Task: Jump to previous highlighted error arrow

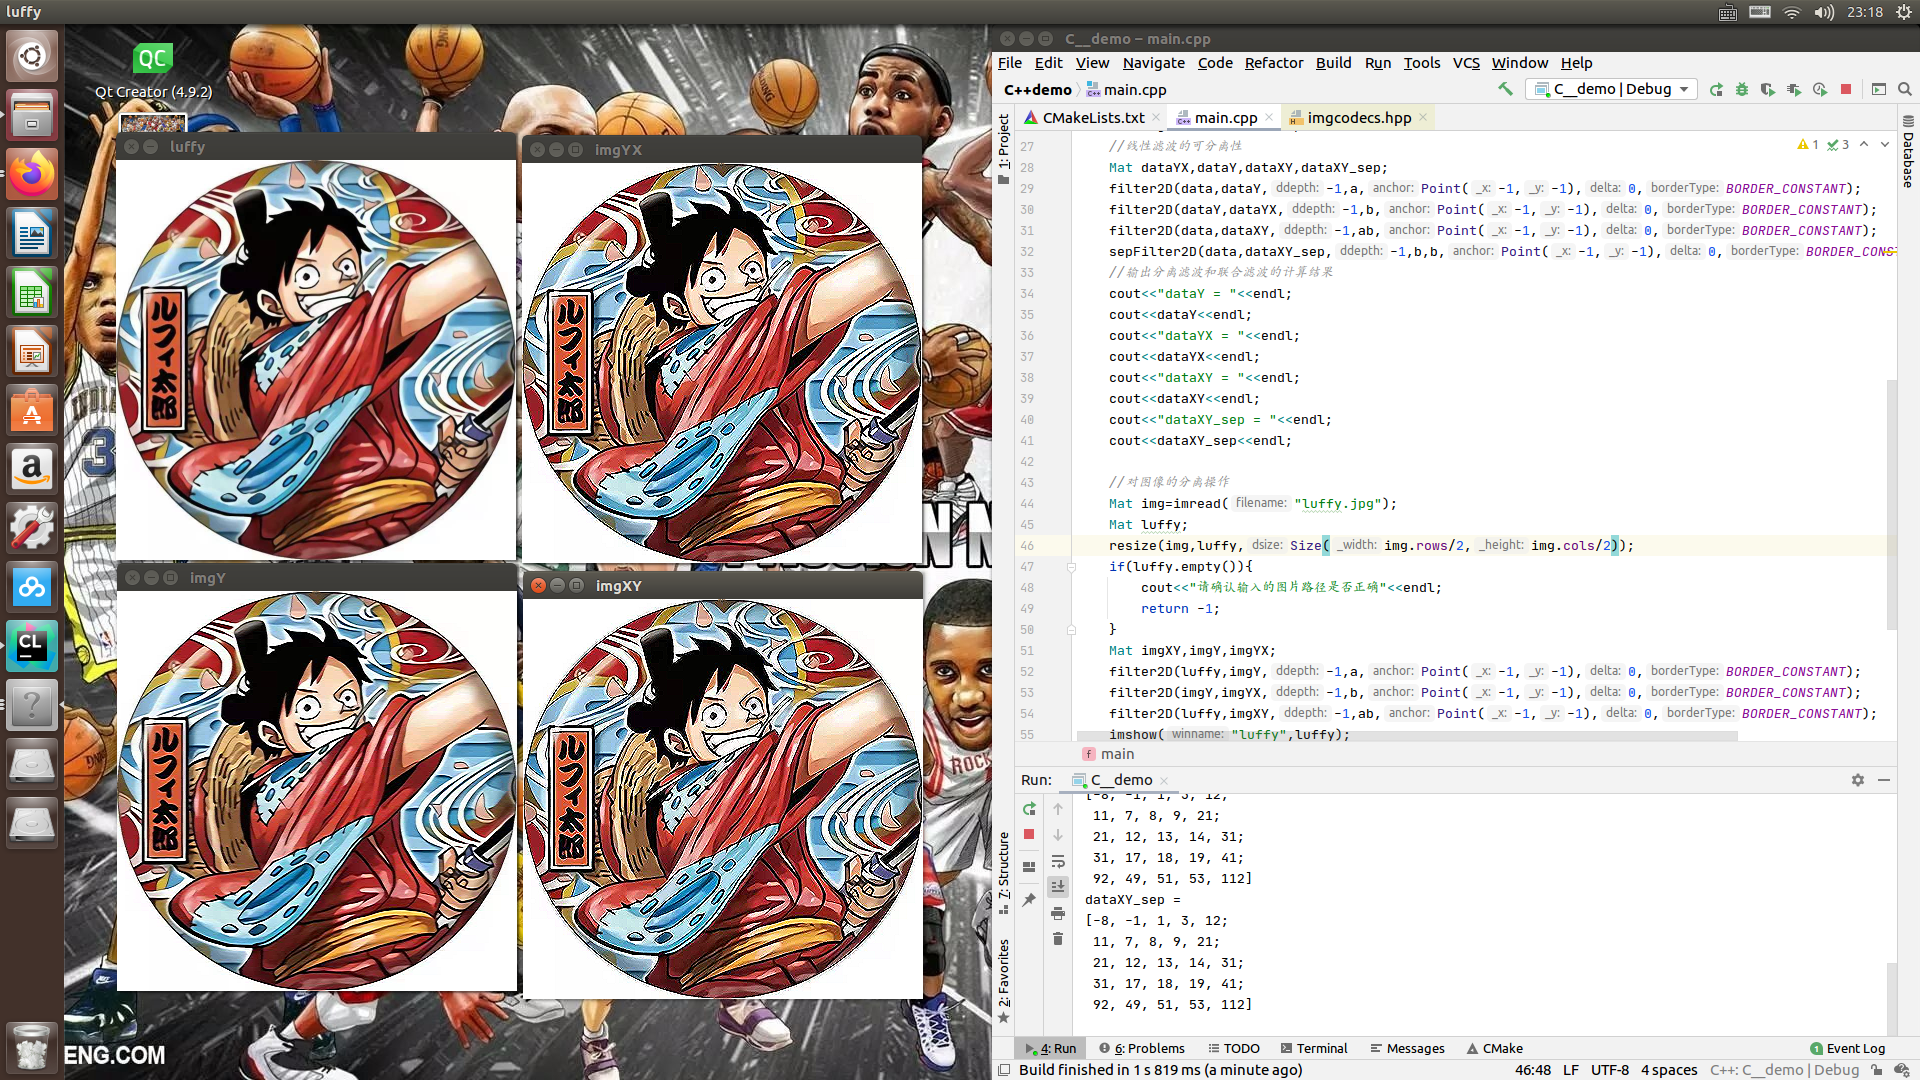Action: [1864, 145]
